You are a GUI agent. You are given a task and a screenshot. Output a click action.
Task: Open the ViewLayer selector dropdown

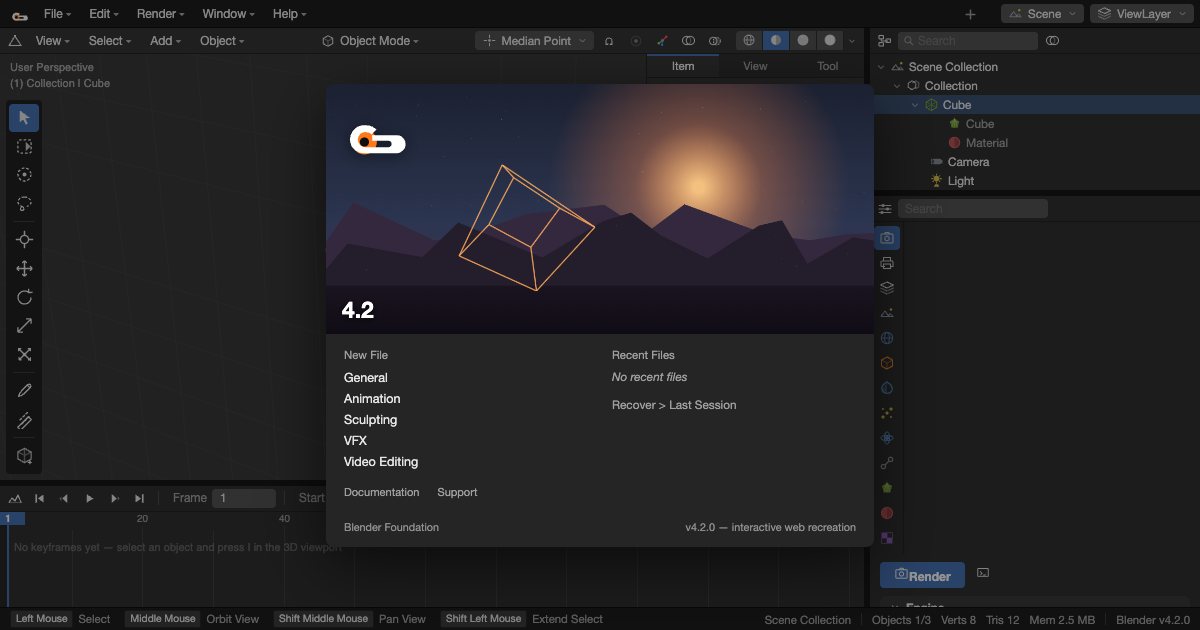[x=1140, y=14]
